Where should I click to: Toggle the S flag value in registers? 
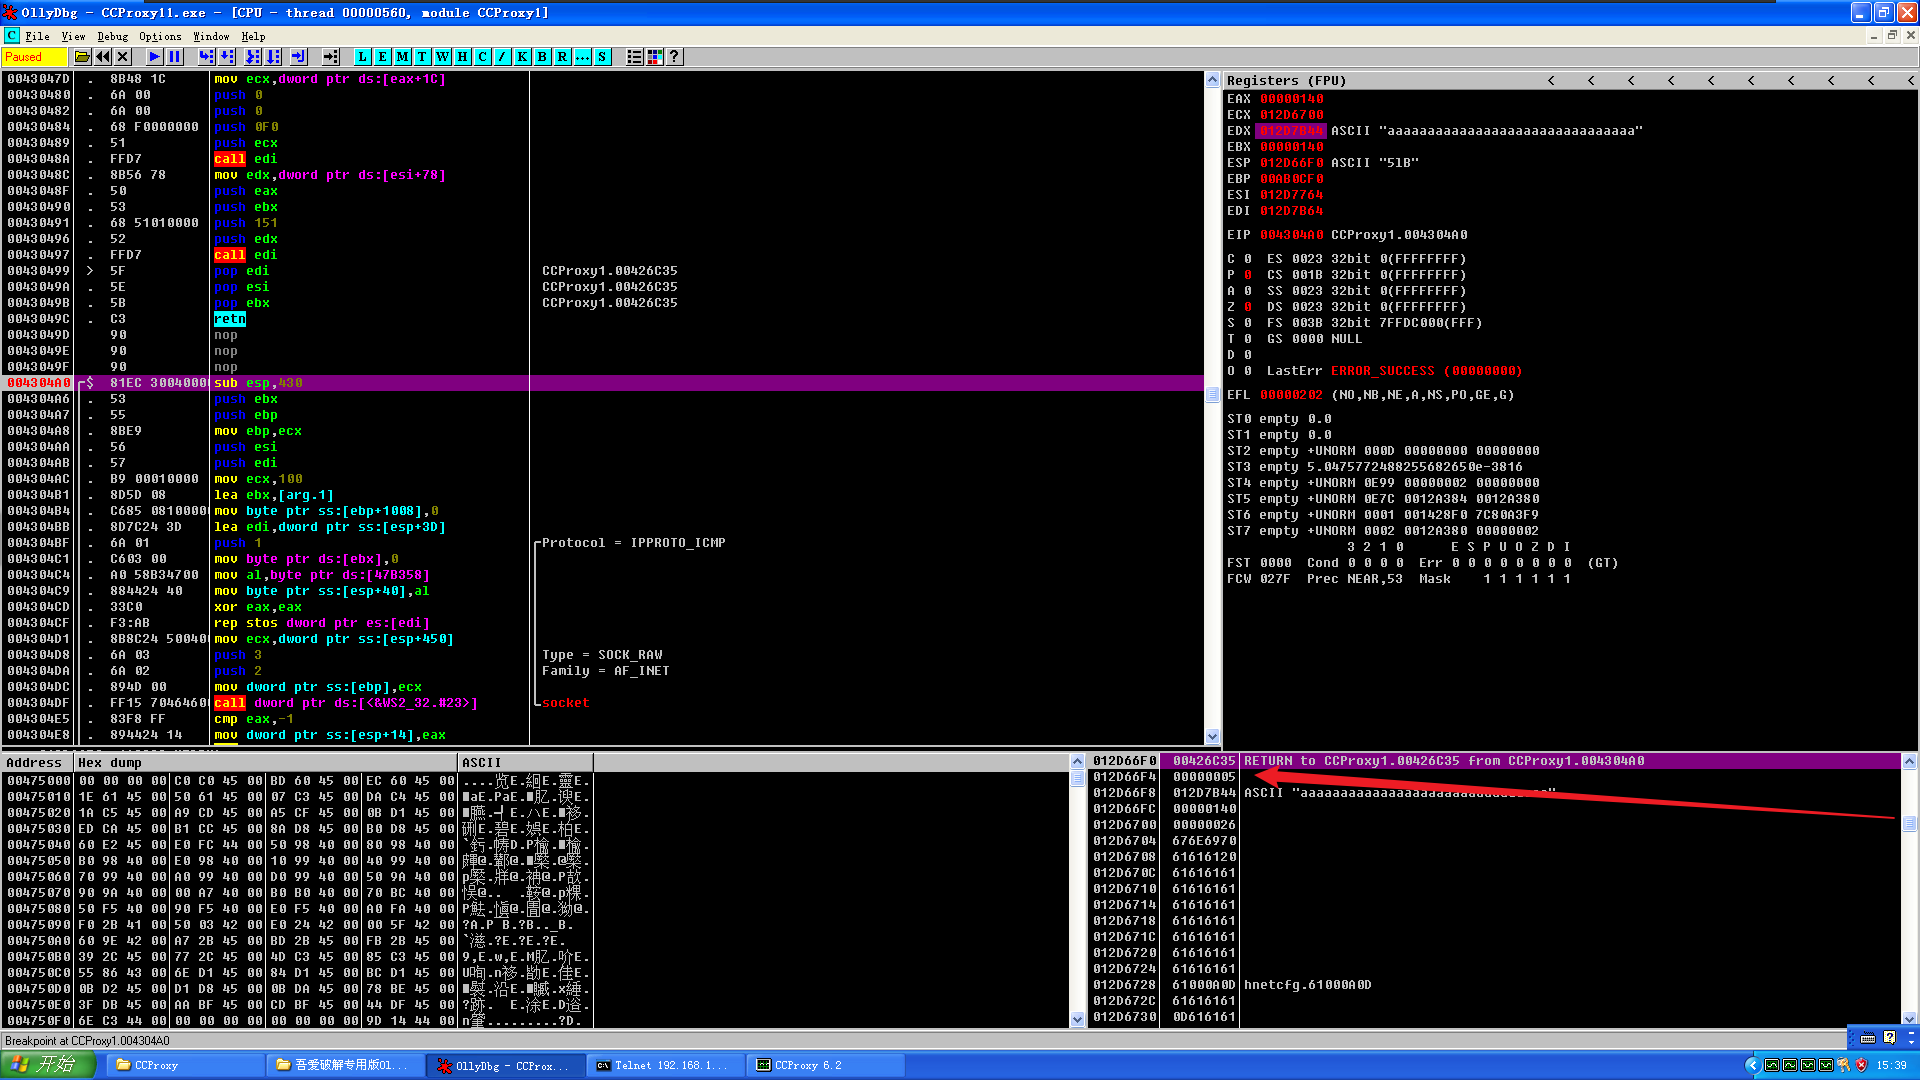click(1248, 323)
